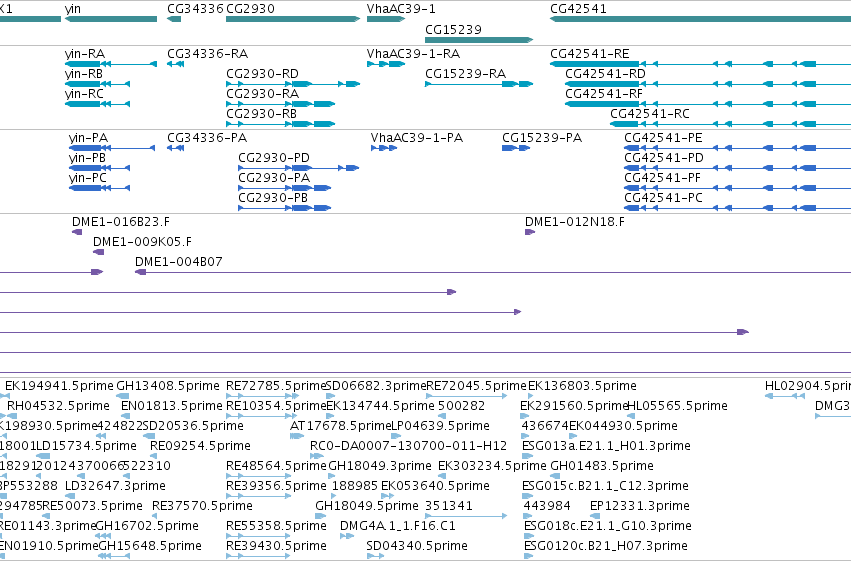Viewport: 851px width, 561px height.
Task: Open EST RE72785.5prime
Action: (x=276, y=386)
